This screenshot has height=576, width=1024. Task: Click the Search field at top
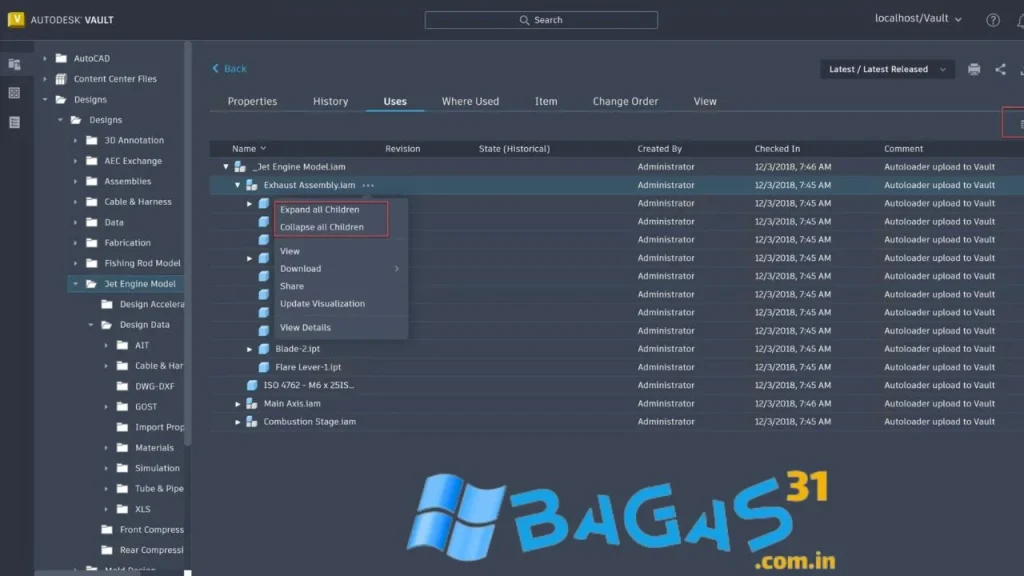click(541, 20)
